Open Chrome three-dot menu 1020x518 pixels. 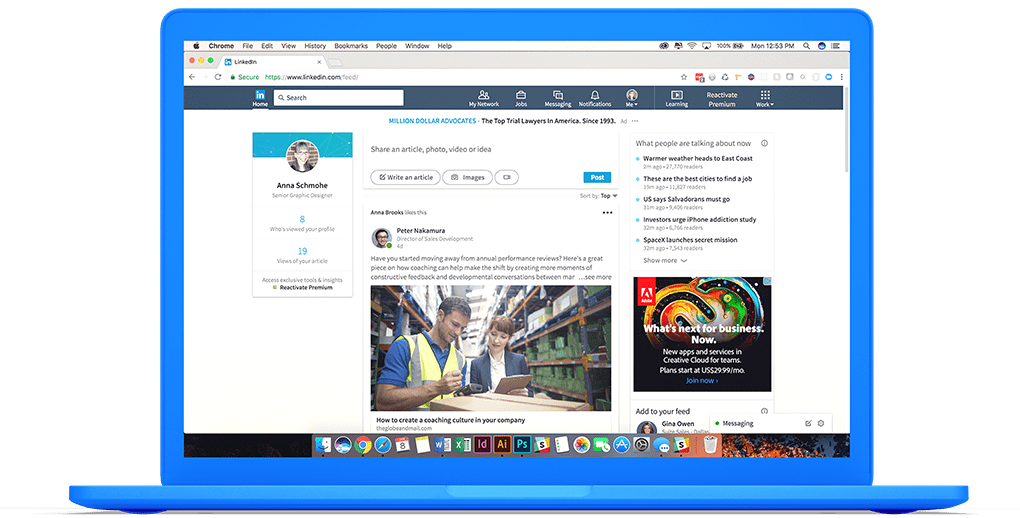[841, 77]
